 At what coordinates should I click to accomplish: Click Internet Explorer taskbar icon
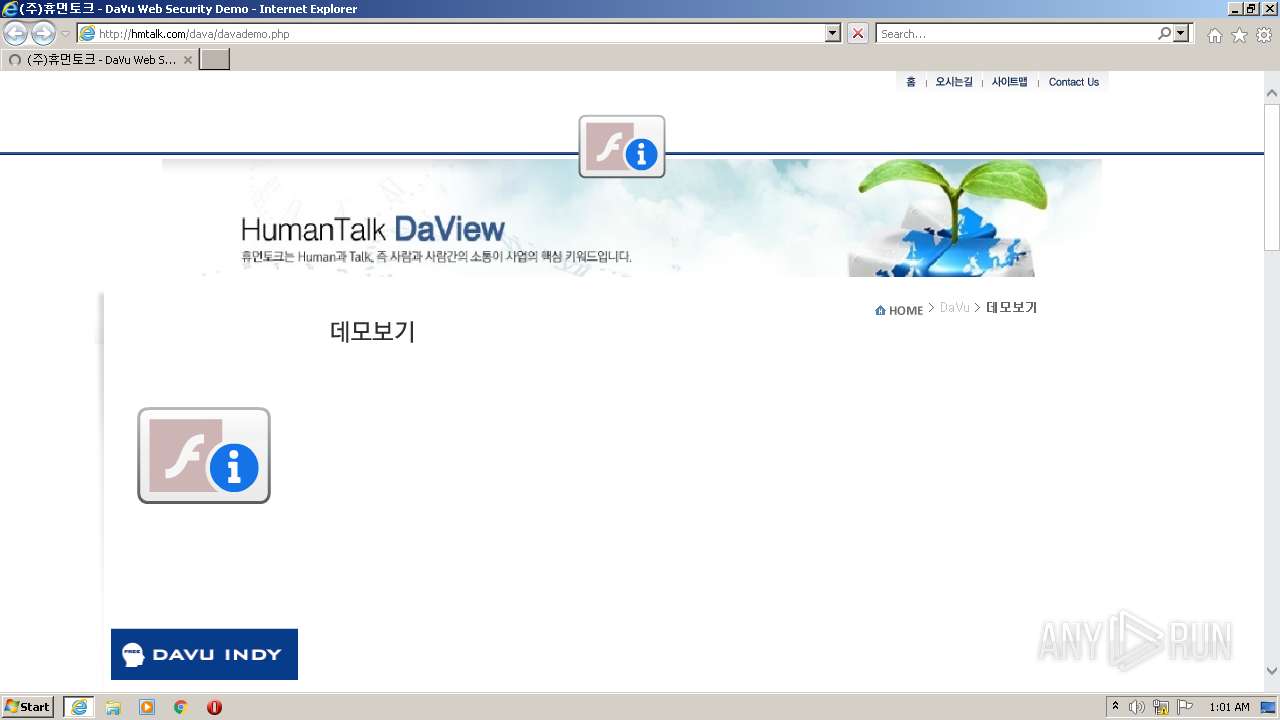[79, 707]
